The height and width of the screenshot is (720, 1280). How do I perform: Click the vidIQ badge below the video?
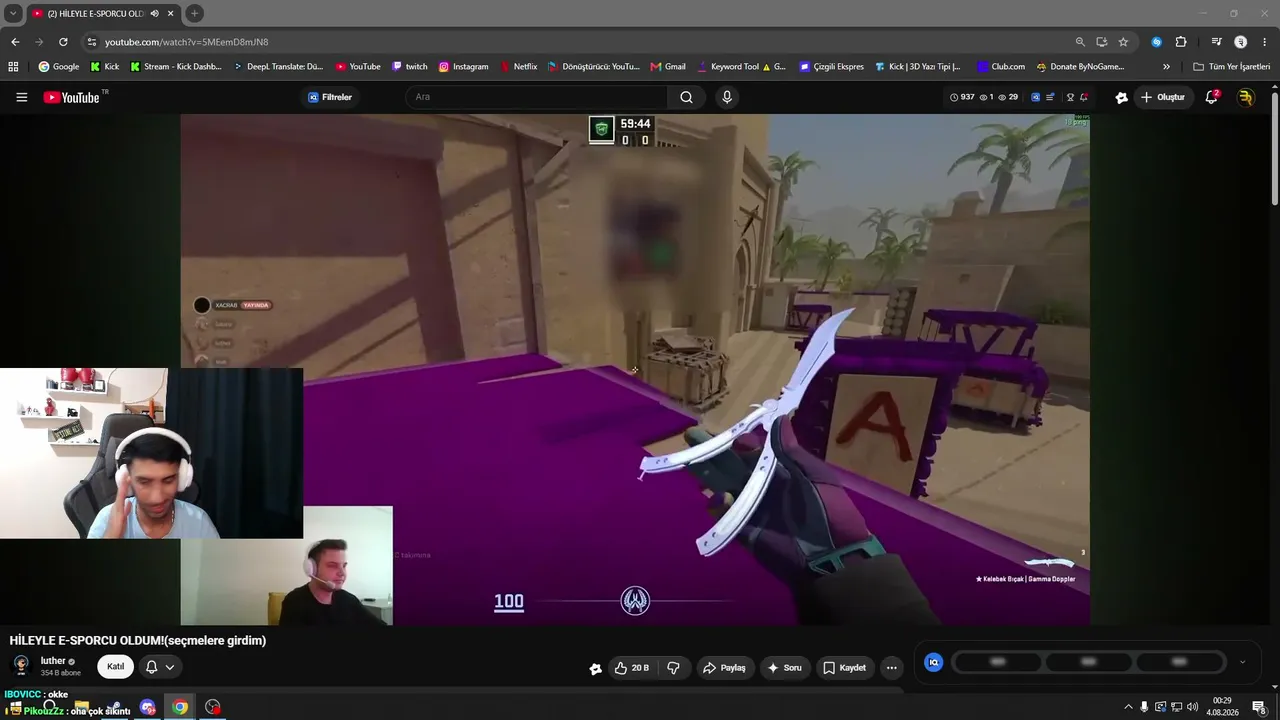934,662
